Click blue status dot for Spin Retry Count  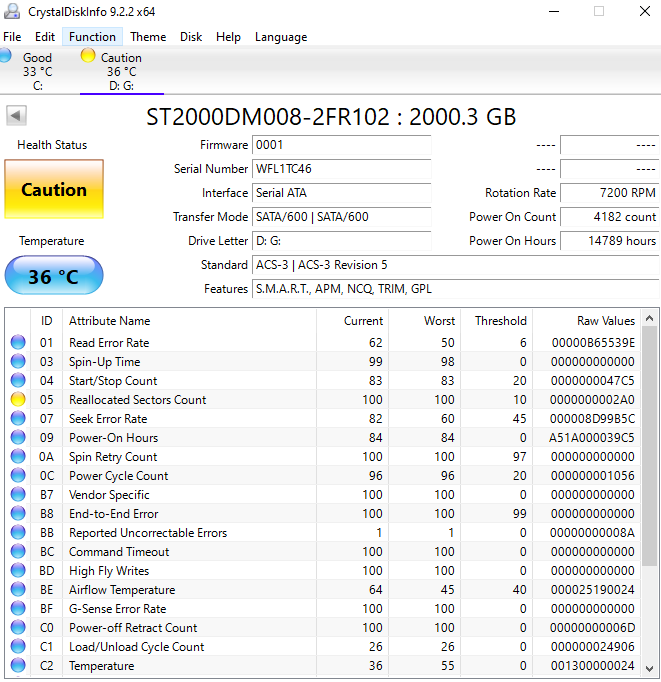18,457
